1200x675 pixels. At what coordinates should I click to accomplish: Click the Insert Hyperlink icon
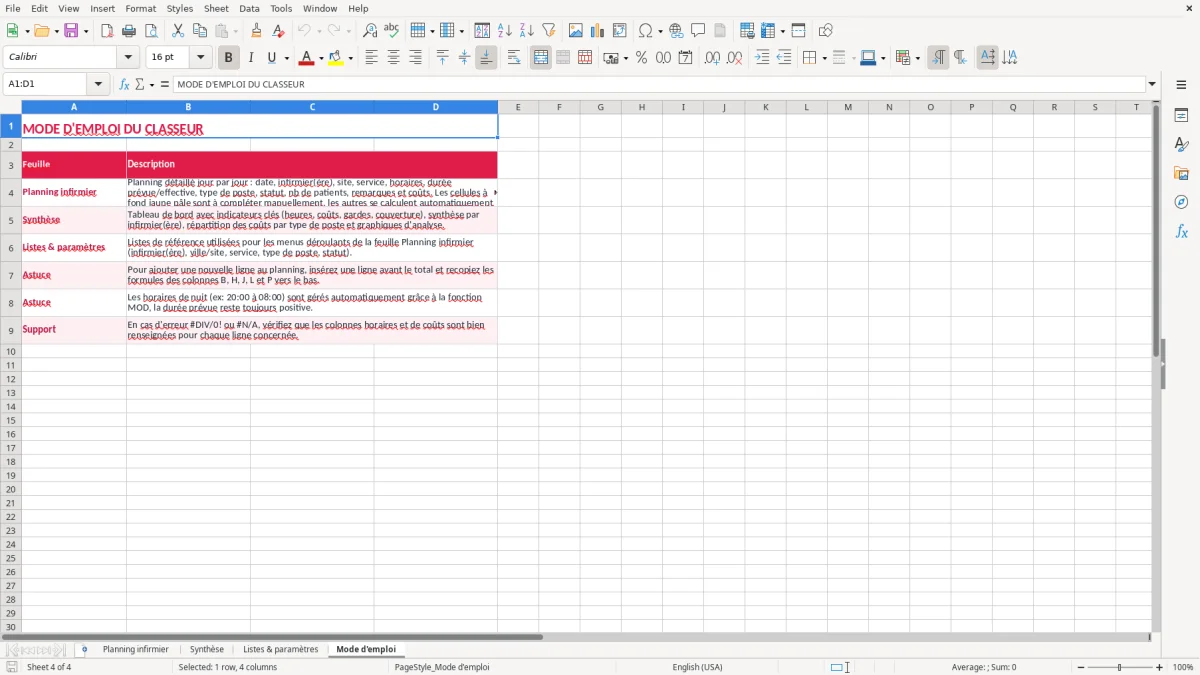(x=677, y=31)
